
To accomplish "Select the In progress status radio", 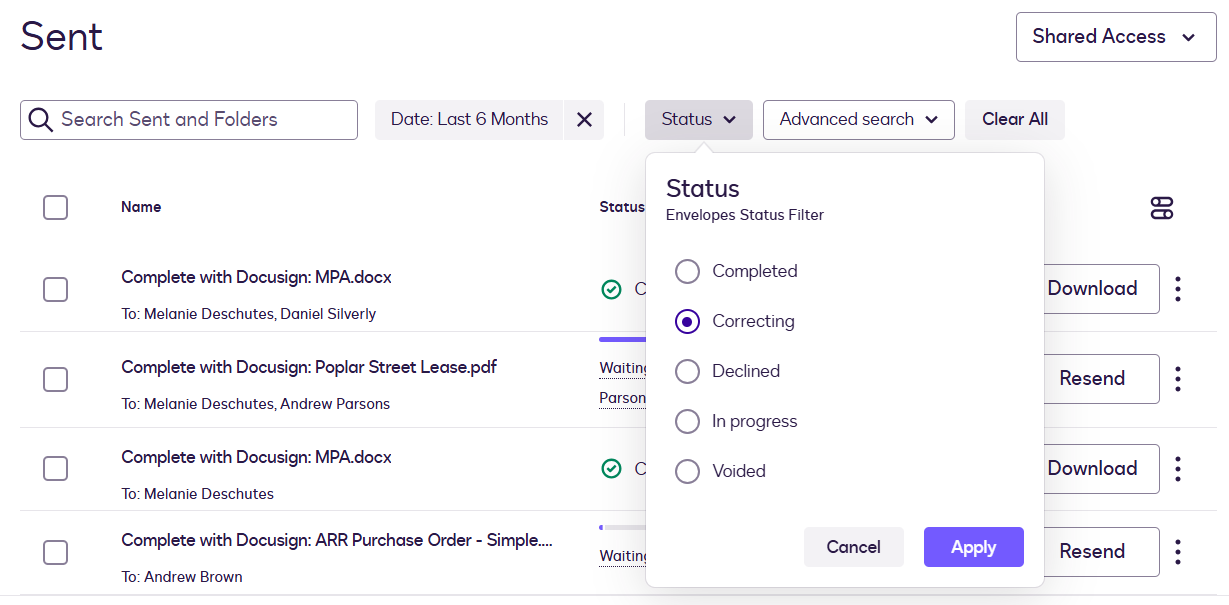I will [687, 421].
